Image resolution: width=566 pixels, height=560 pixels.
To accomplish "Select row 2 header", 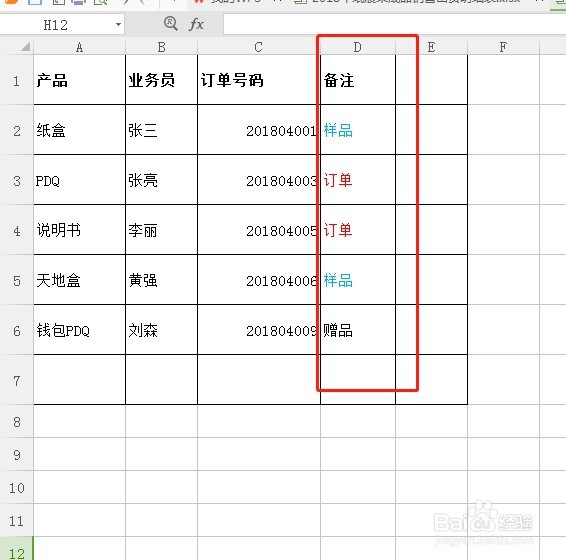I will click(x=17, y=130).
